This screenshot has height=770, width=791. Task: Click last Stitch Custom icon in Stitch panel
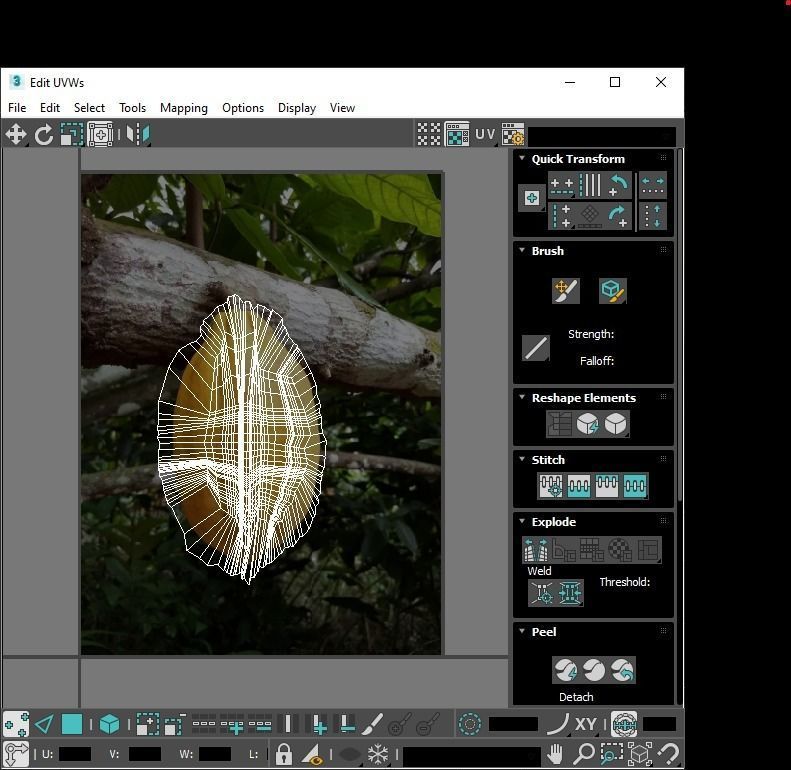[x=635, y=486]
